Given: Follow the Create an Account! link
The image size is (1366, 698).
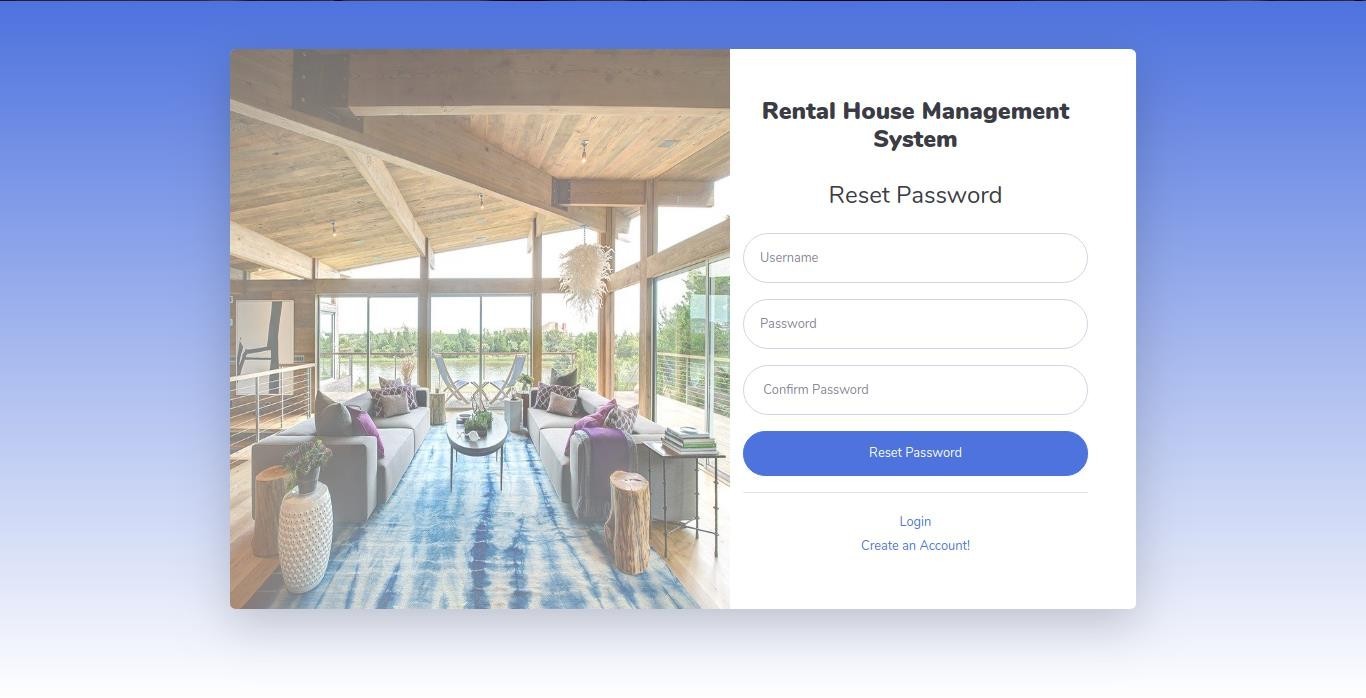Looking at the screenshot, I should pos(915,545).
